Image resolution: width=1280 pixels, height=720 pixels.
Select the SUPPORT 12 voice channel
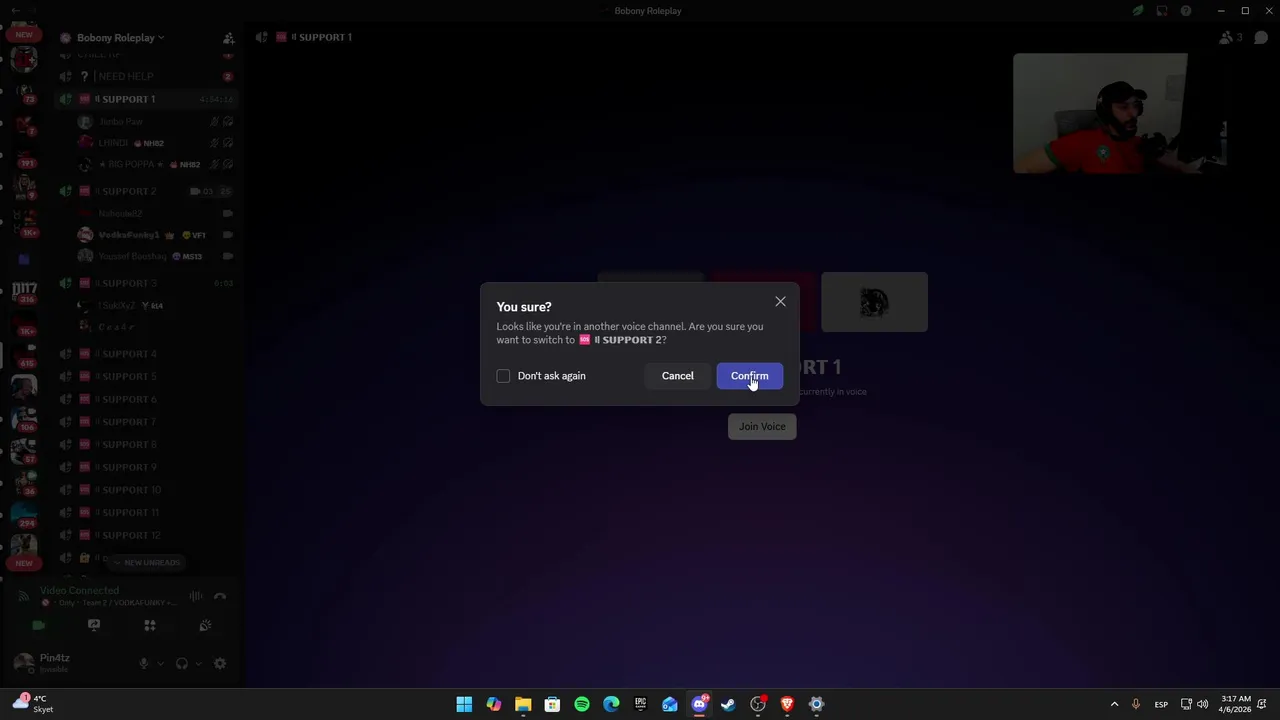tap(146, 535)
